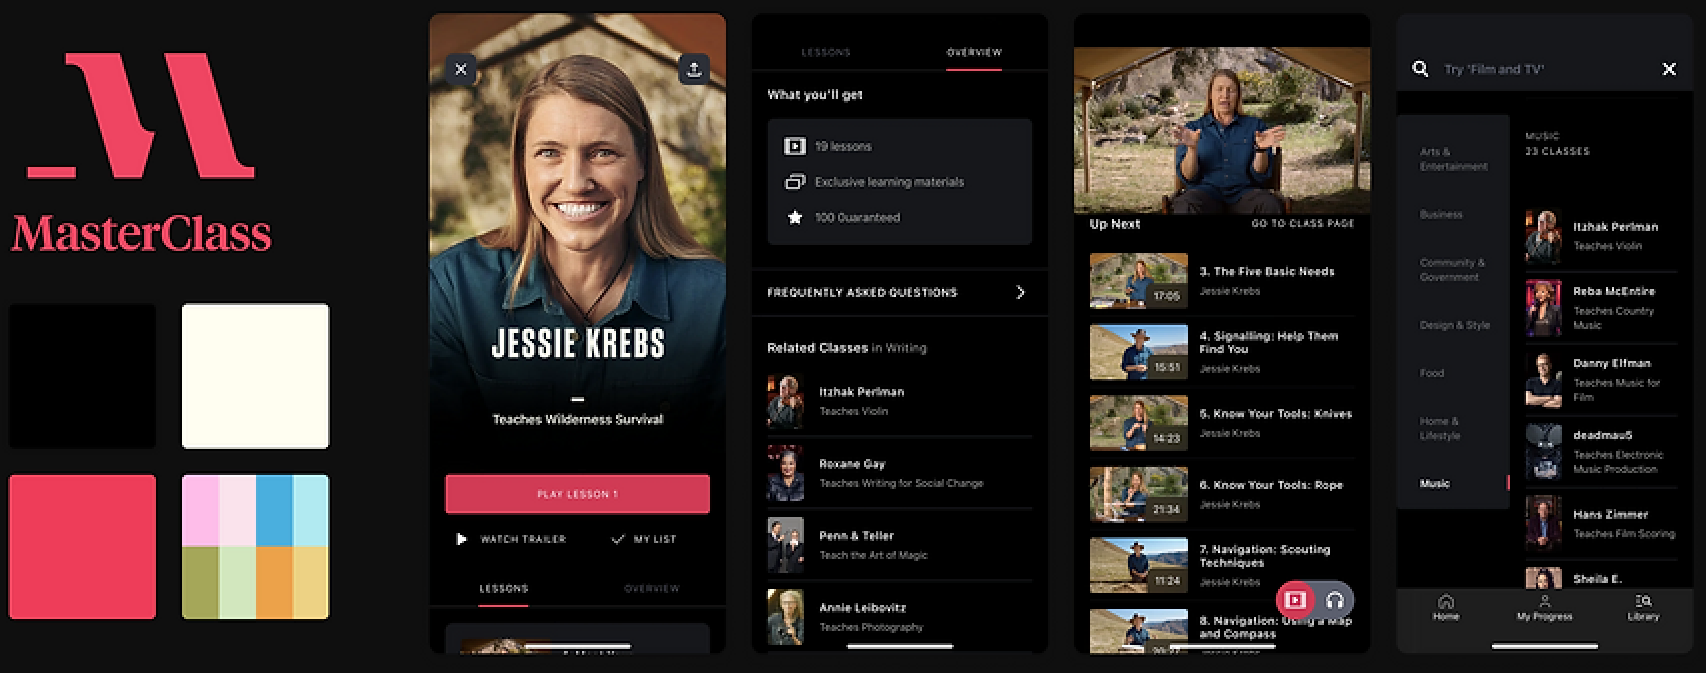Select the underlined Lessons tab below Watch Trailer

(503, 589)
